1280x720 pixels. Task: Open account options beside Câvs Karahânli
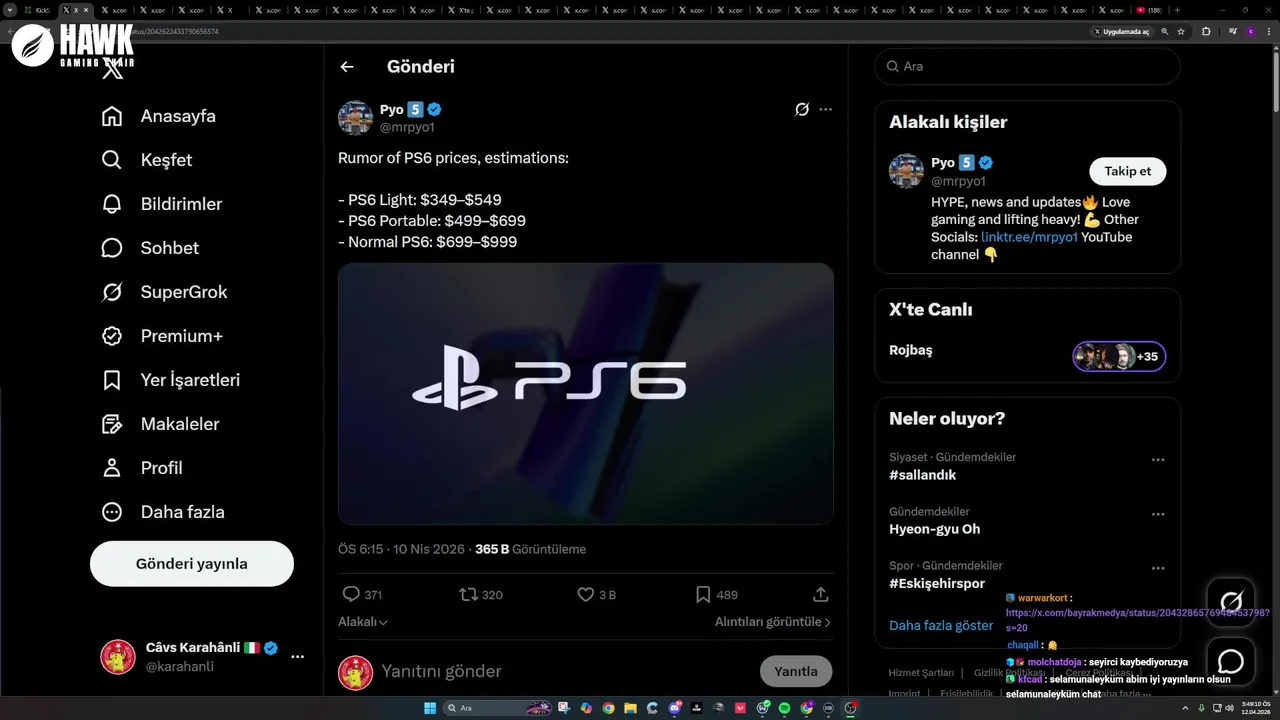tap(297, 657)
